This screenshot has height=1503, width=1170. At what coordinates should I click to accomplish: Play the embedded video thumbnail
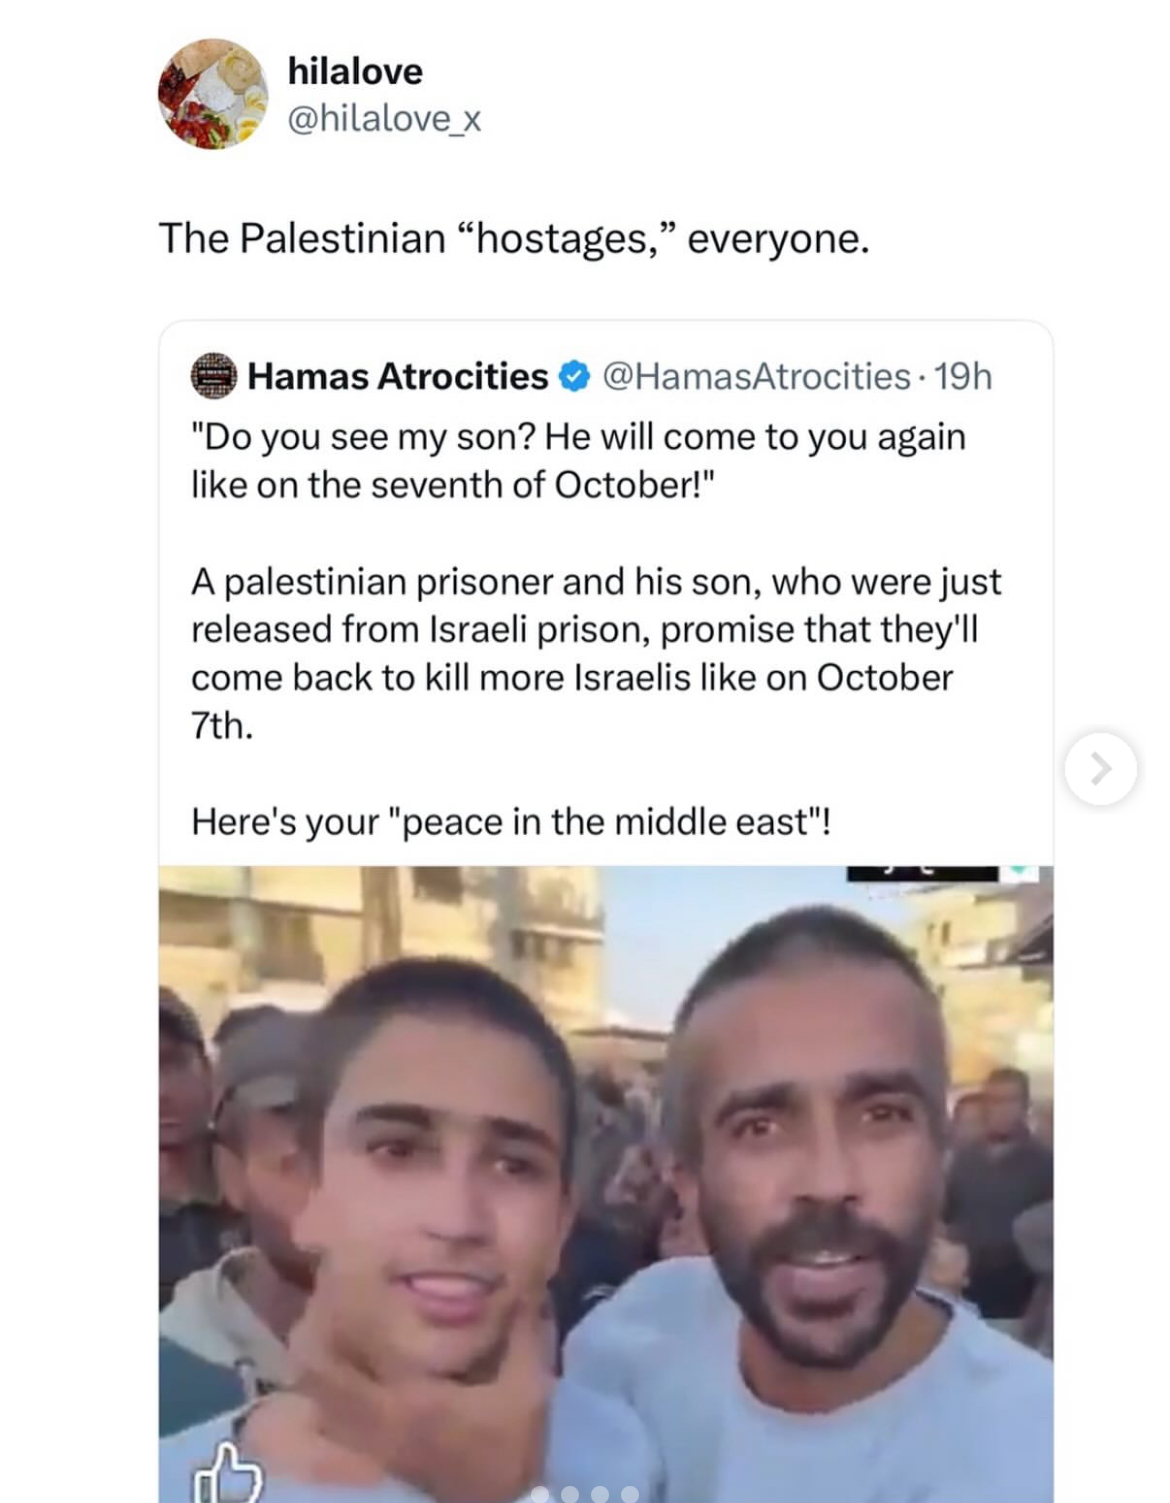(606, 1184)
